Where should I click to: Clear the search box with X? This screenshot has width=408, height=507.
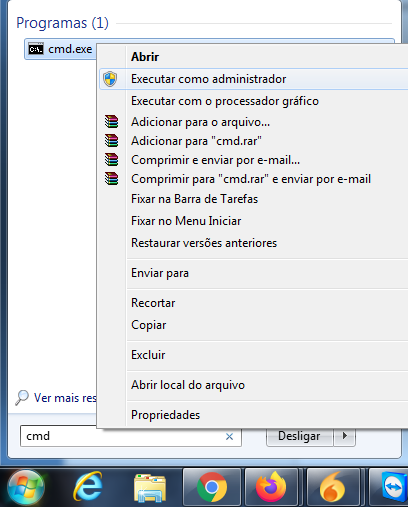coord(229,436)
